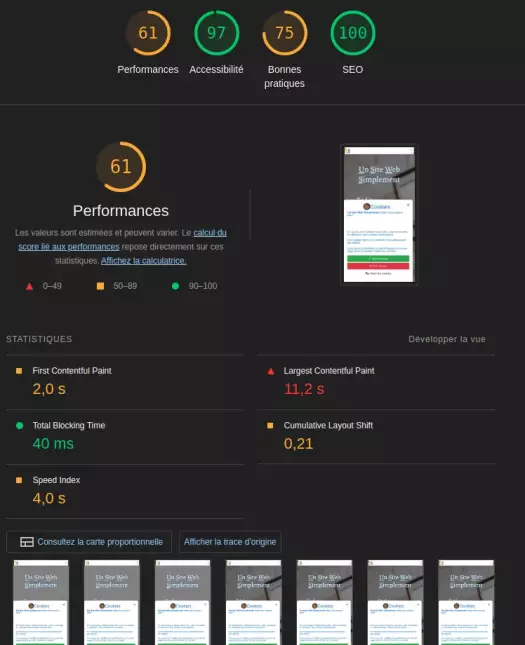The image size is (525, 645).
Task: Select the first filmstrip thumbnail
Action: pos(41,602)
